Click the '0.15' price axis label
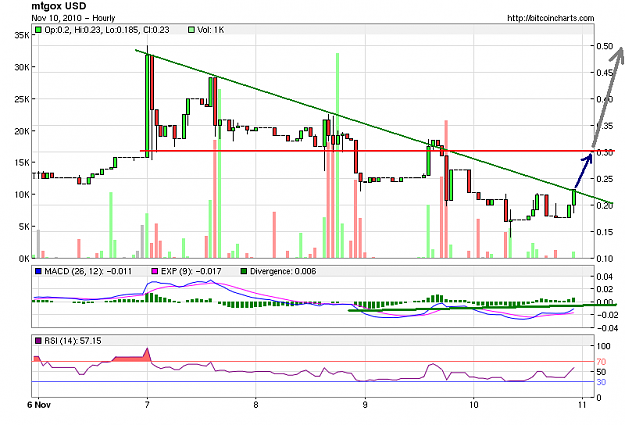 (605, 232)
